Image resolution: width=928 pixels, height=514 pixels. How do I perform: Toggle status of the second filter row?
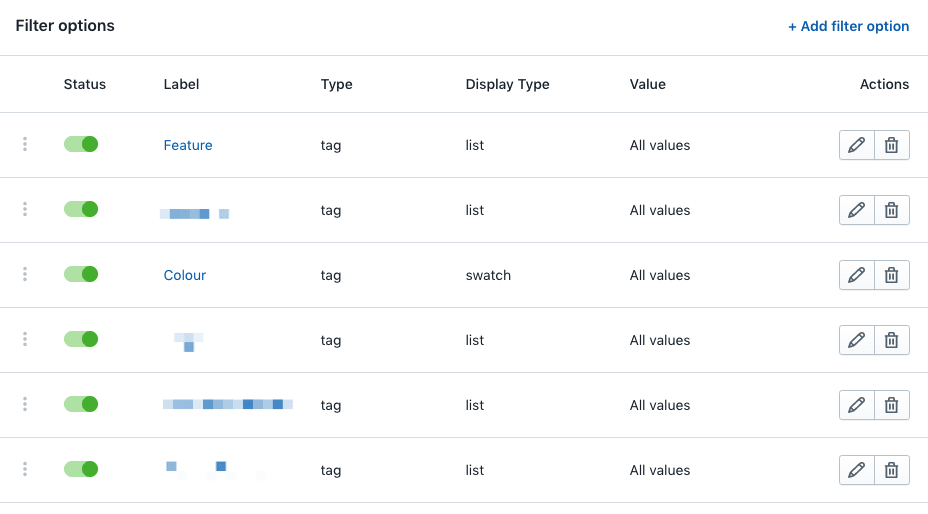point(81,209)
